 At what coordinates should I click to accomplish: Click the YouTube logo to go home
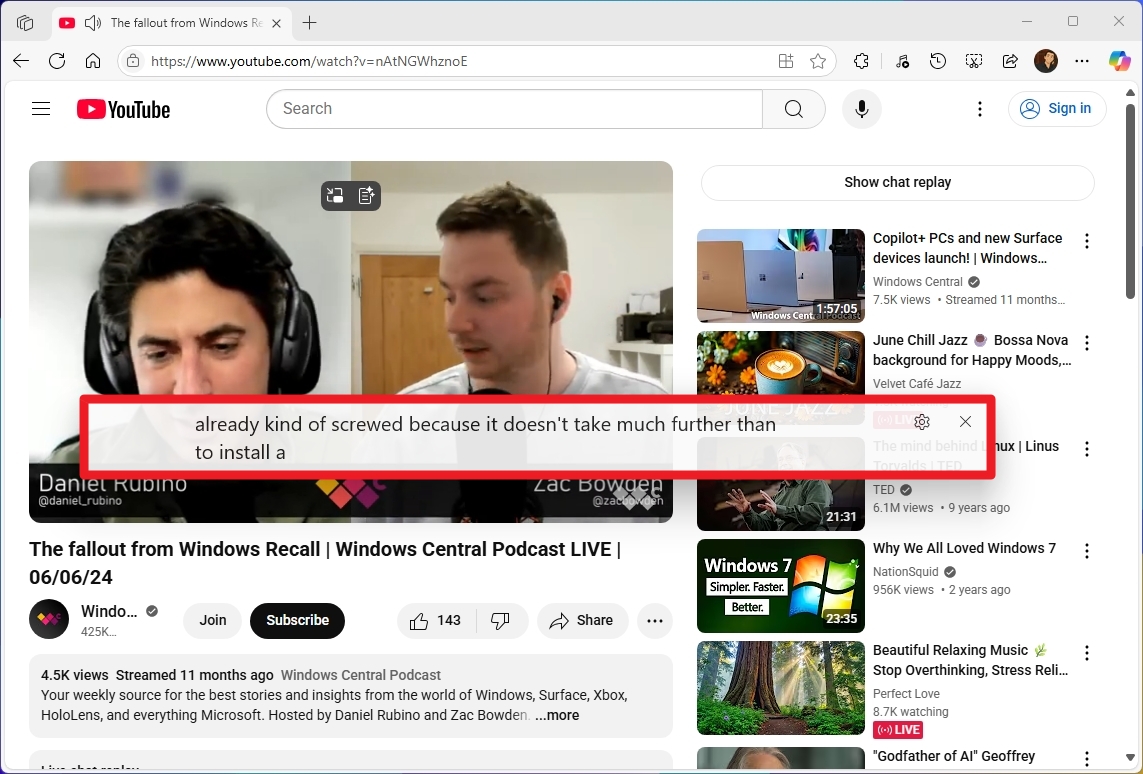pos(122,109)
